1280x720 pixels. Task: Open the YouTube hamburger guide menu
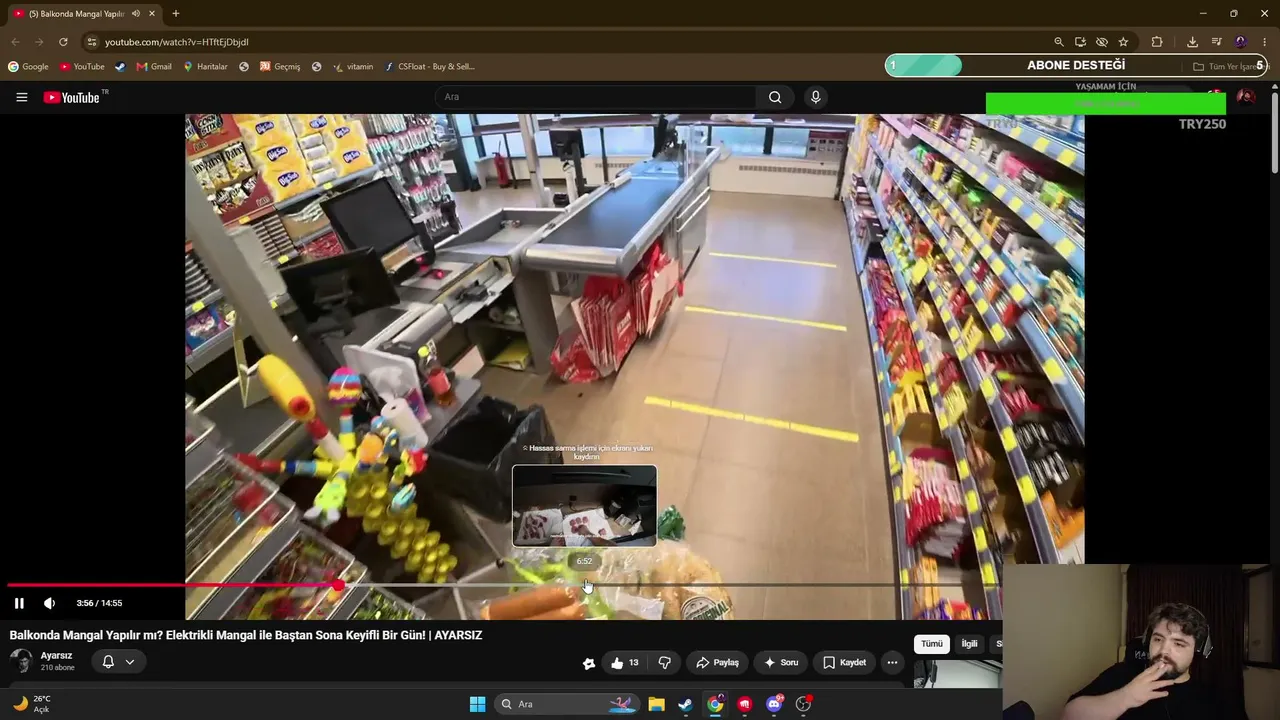pyautogui.click(x=21, y=97)
